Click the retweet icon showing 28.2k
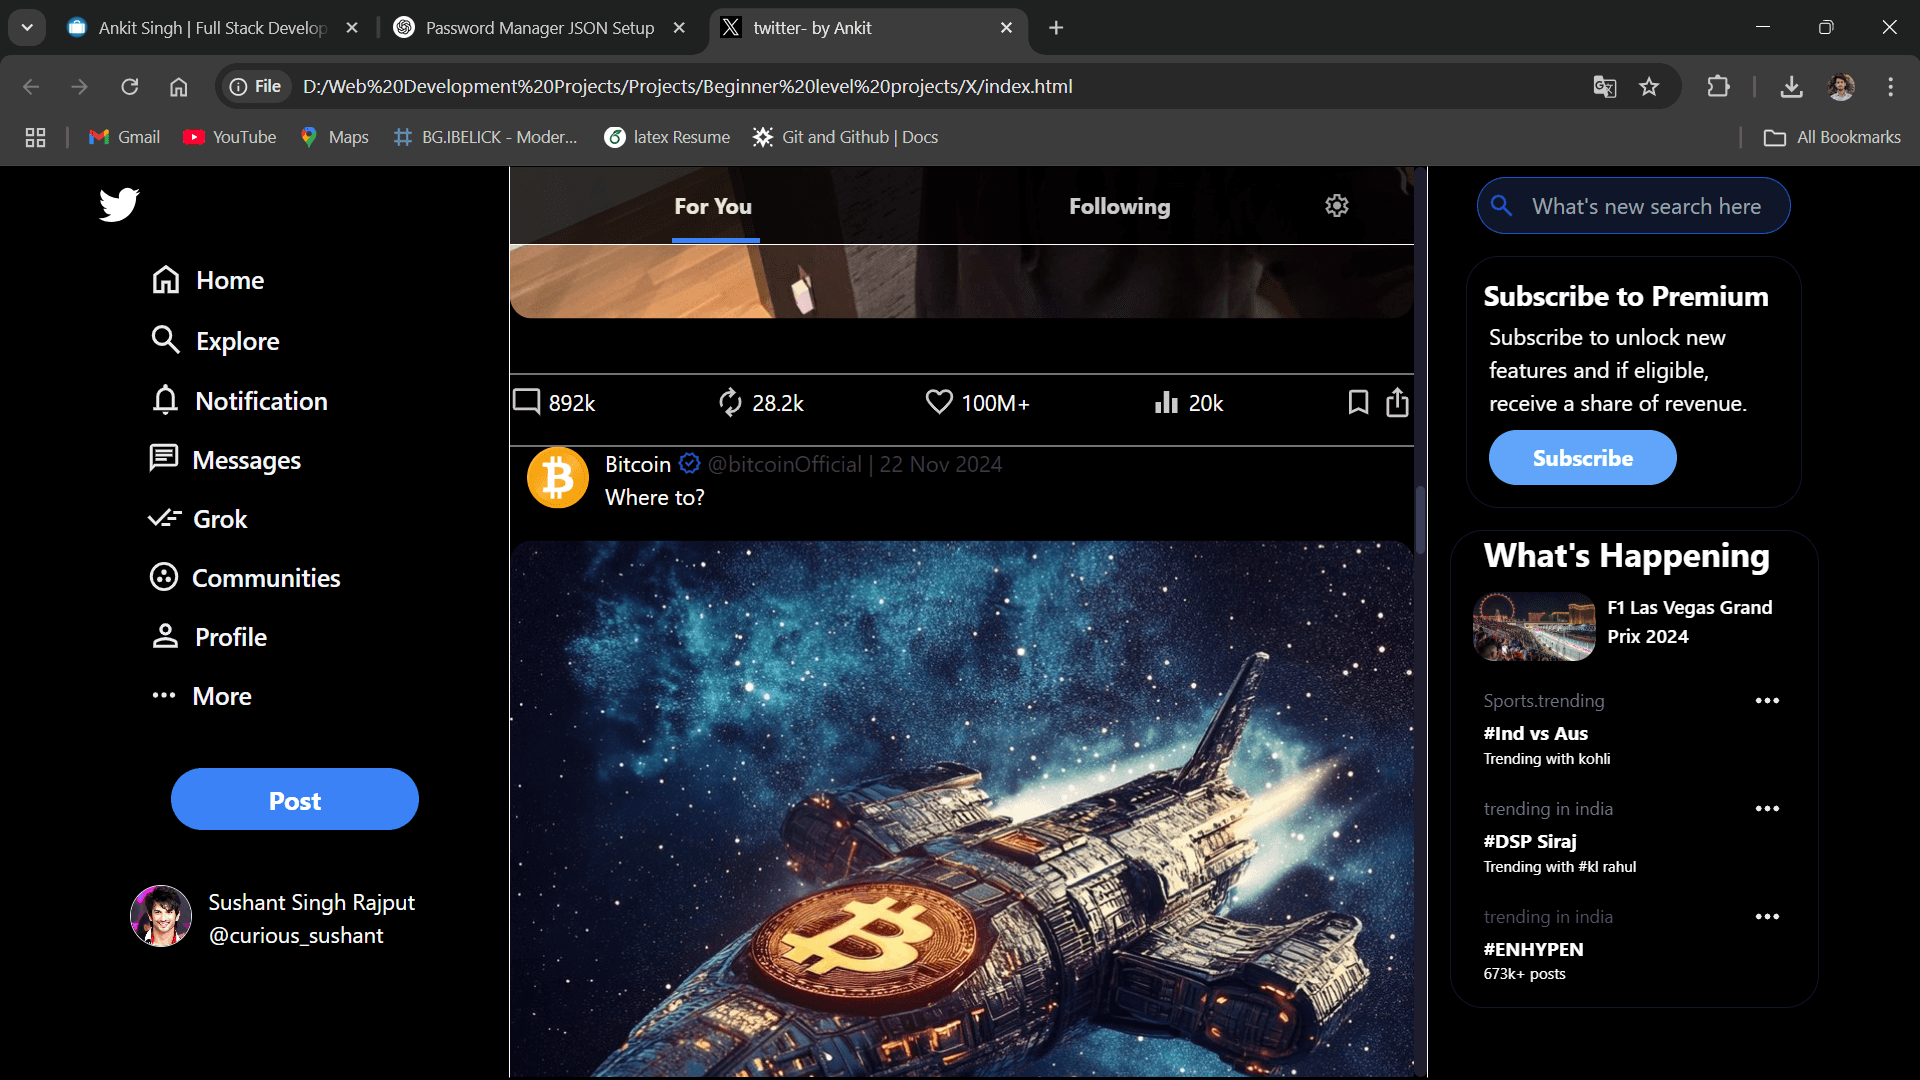This screenshot has height=1080, width=1920. click(x=731, y=402)
